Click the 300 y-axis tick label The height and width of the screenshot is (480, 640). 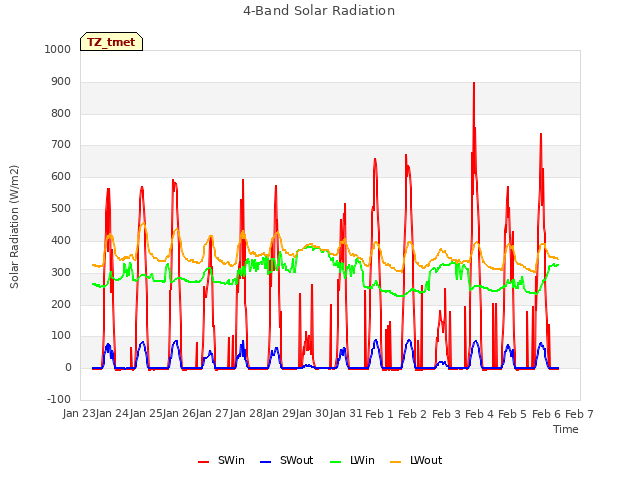point(61,272)
